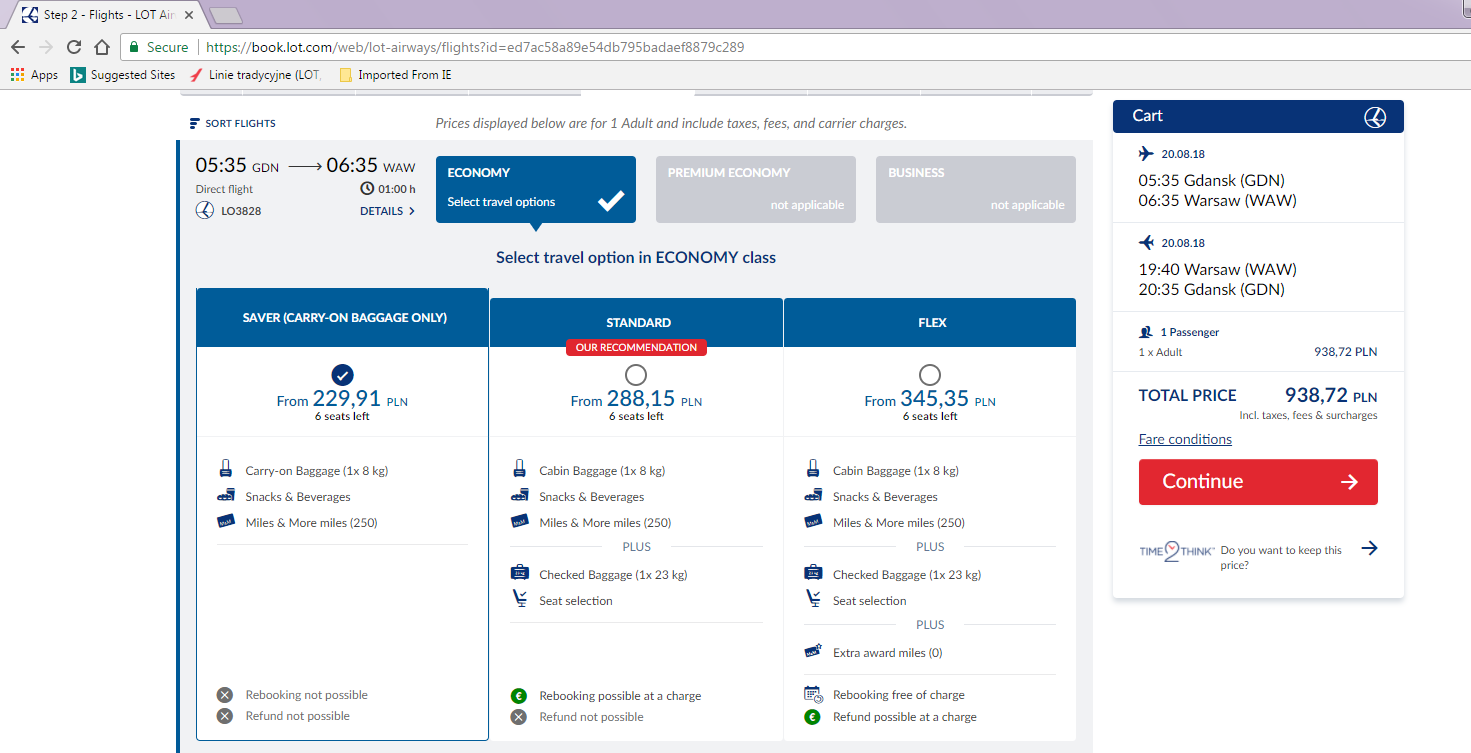The height and width of the screenshot is (753, 1471).
Task: Open the Apps bookmarks shortcut
Action: pos(35,75)
